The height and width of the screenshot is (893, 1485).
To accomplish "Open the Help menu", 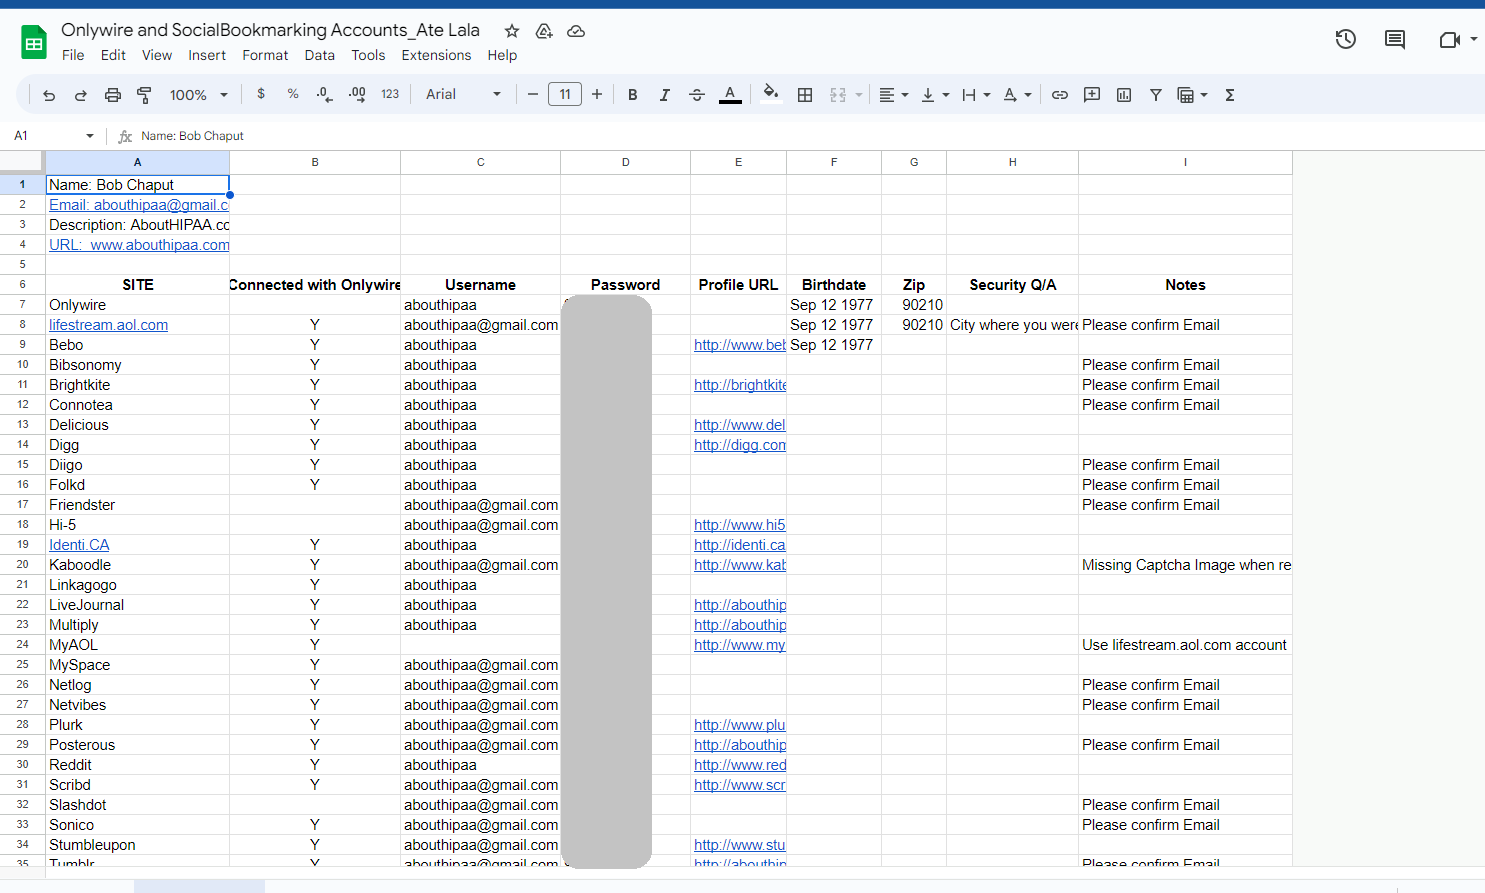I will click(x=502, y=55).
